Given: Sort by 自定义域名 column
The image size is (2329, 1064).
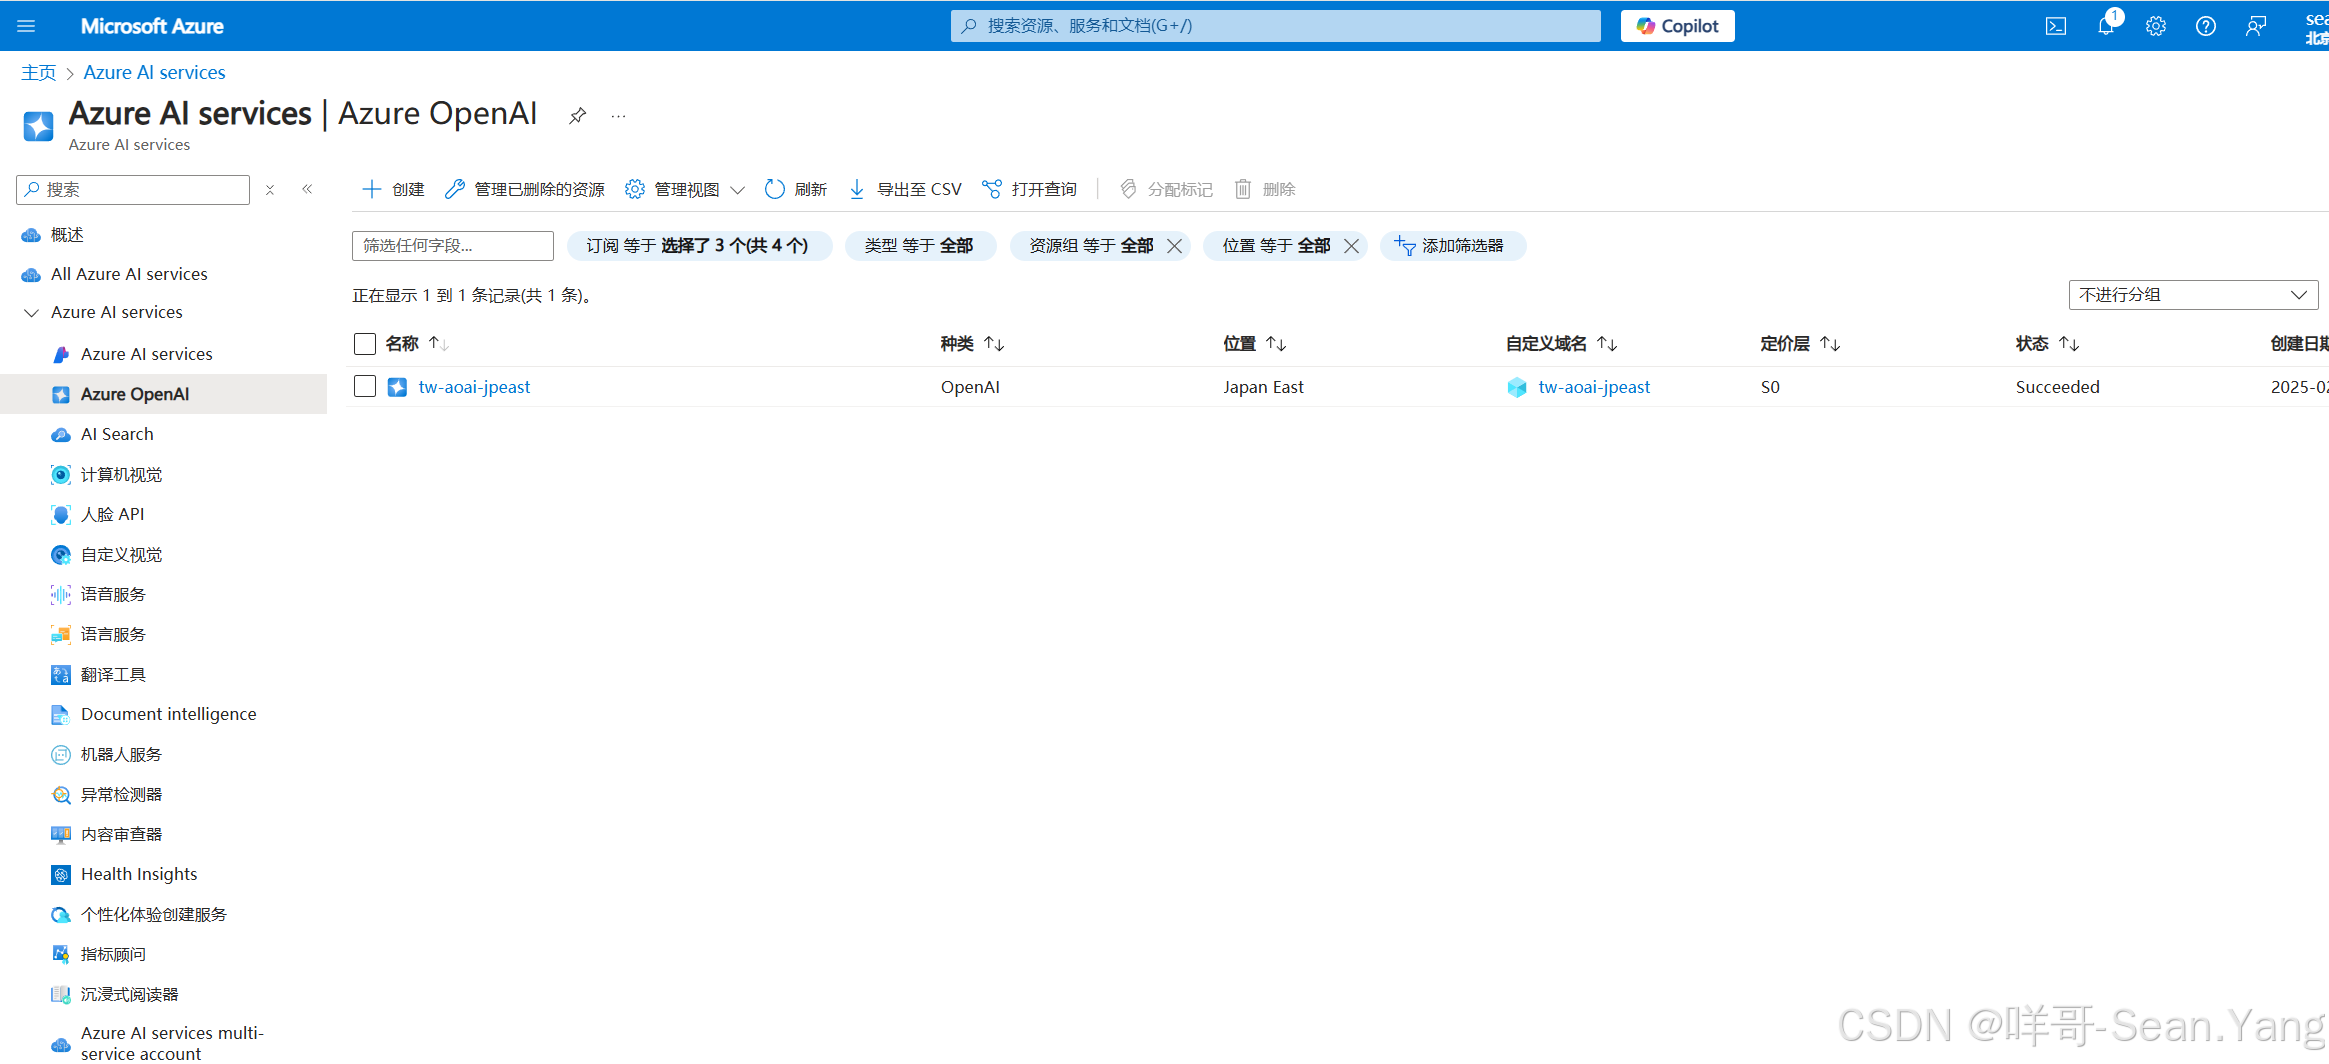Looking at the screenshot, I should 1562,344.
